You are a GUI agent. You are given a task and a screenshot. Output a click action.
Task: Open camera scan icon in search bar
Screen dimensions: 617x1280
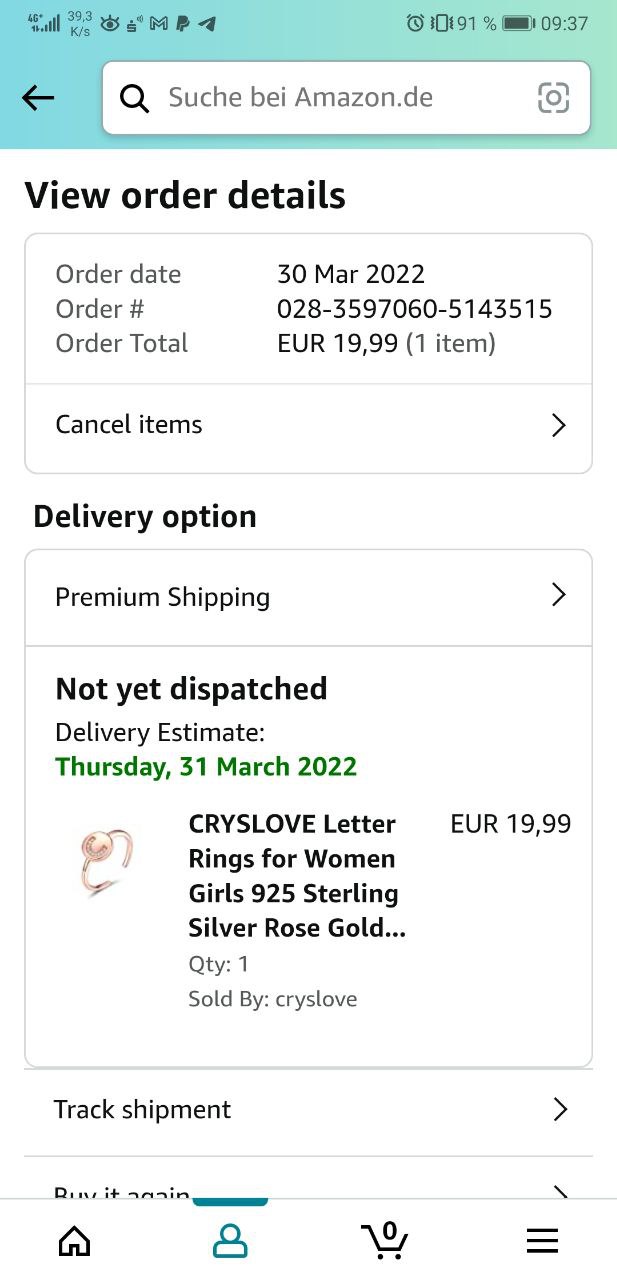[x=553, y=98]
